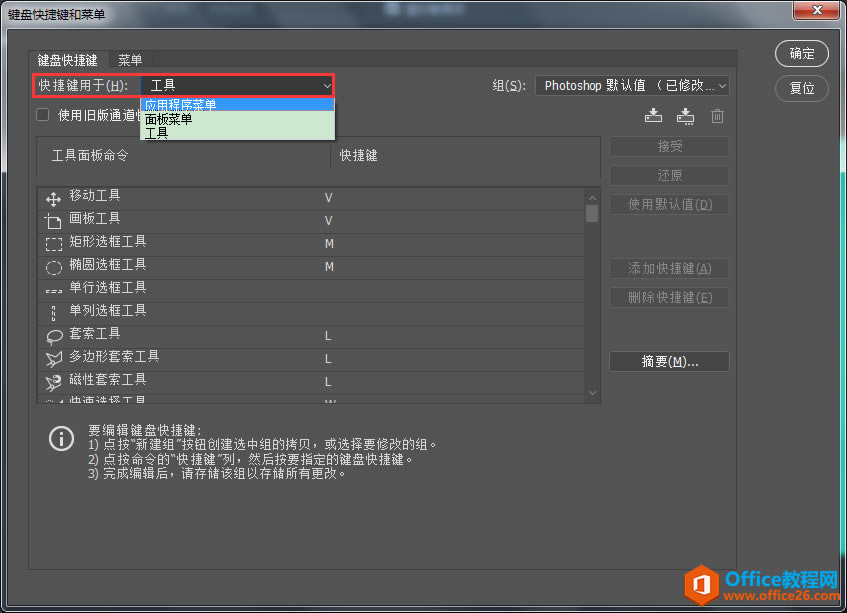Click the info icon beside instructions

coord(61,438)
